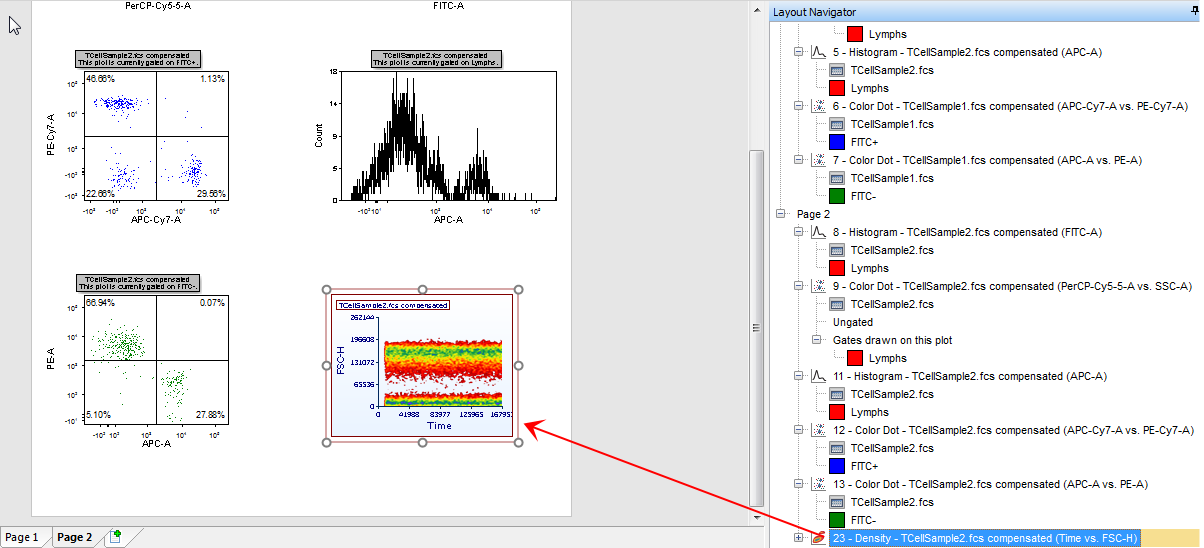Collapse the 8 - Histogram FITC-A node
Image resolution: width=1204 pixels, height=548 pixels.
point(798,232)
